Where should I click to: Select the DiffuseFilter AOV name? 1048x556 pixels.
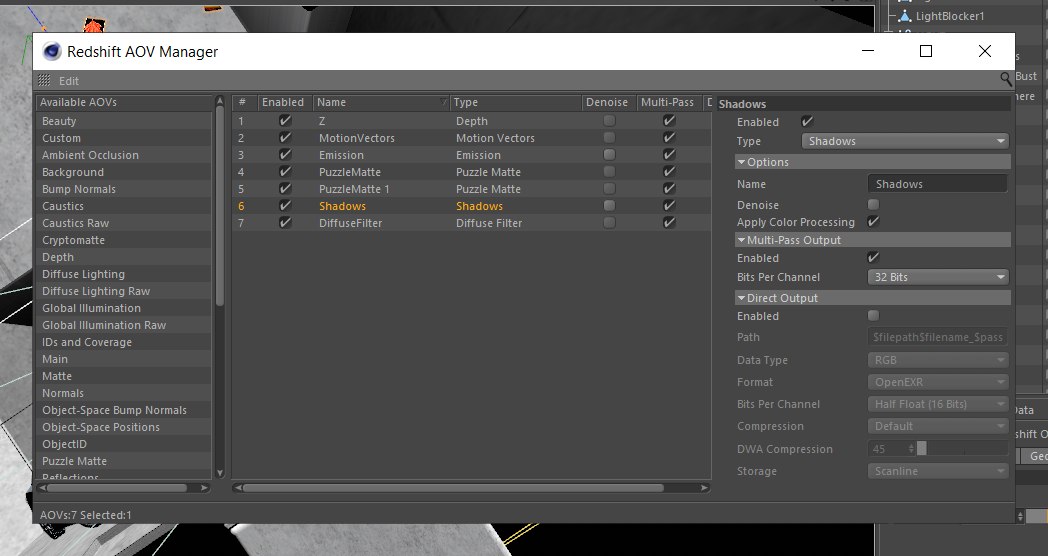click(x=350, y=223)
